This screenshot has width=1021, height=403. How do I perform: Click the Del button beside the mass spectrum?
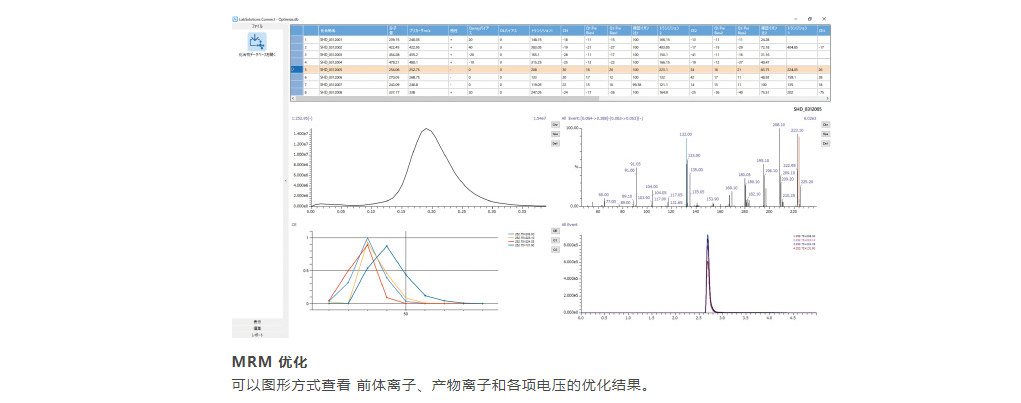pyautogui.click(x=825, y=143)
